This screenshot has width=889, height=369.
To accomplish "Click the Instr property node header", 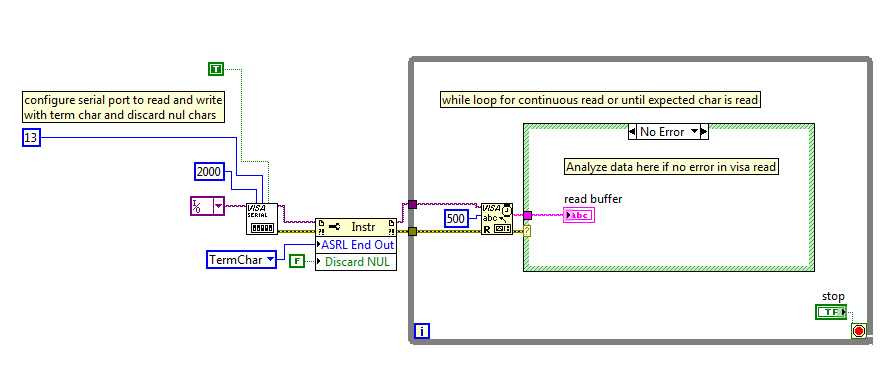I will 356,227.
